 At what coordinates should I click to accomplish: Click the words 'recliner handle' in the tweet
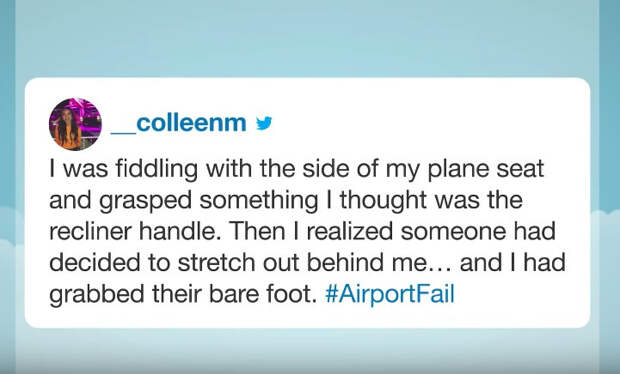[x=134, y=231]
